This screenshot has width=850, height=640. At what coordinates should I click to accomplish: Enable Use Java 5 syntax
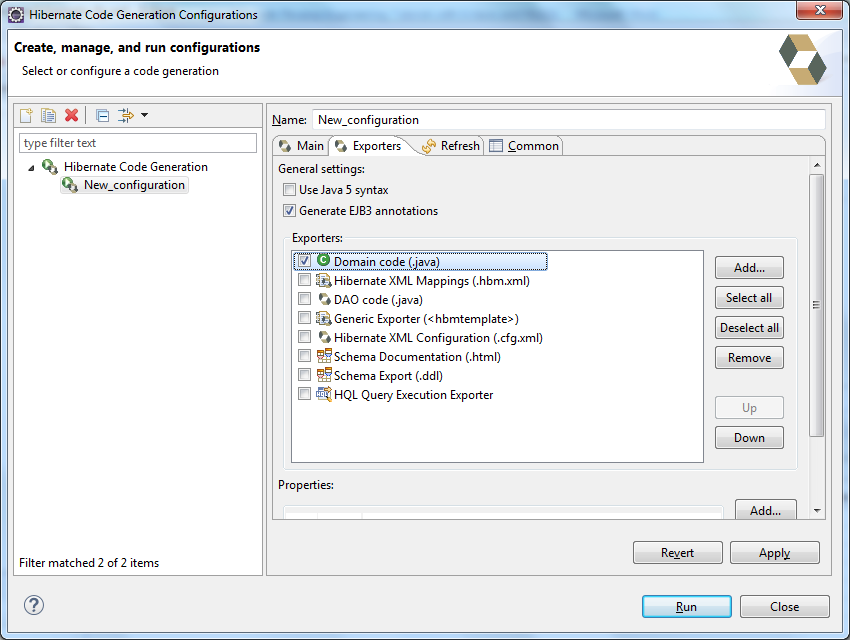point(289,190)
